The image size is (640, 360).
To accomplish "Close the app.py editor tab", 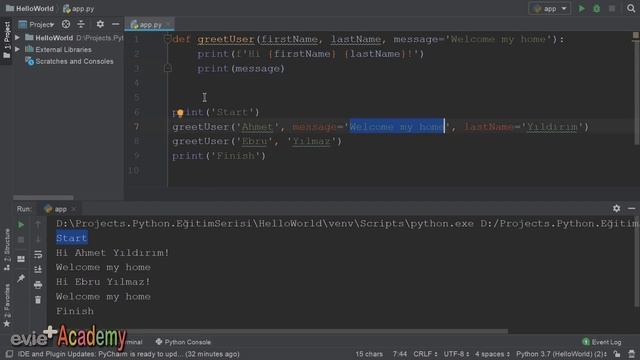I will click(168, 25).
